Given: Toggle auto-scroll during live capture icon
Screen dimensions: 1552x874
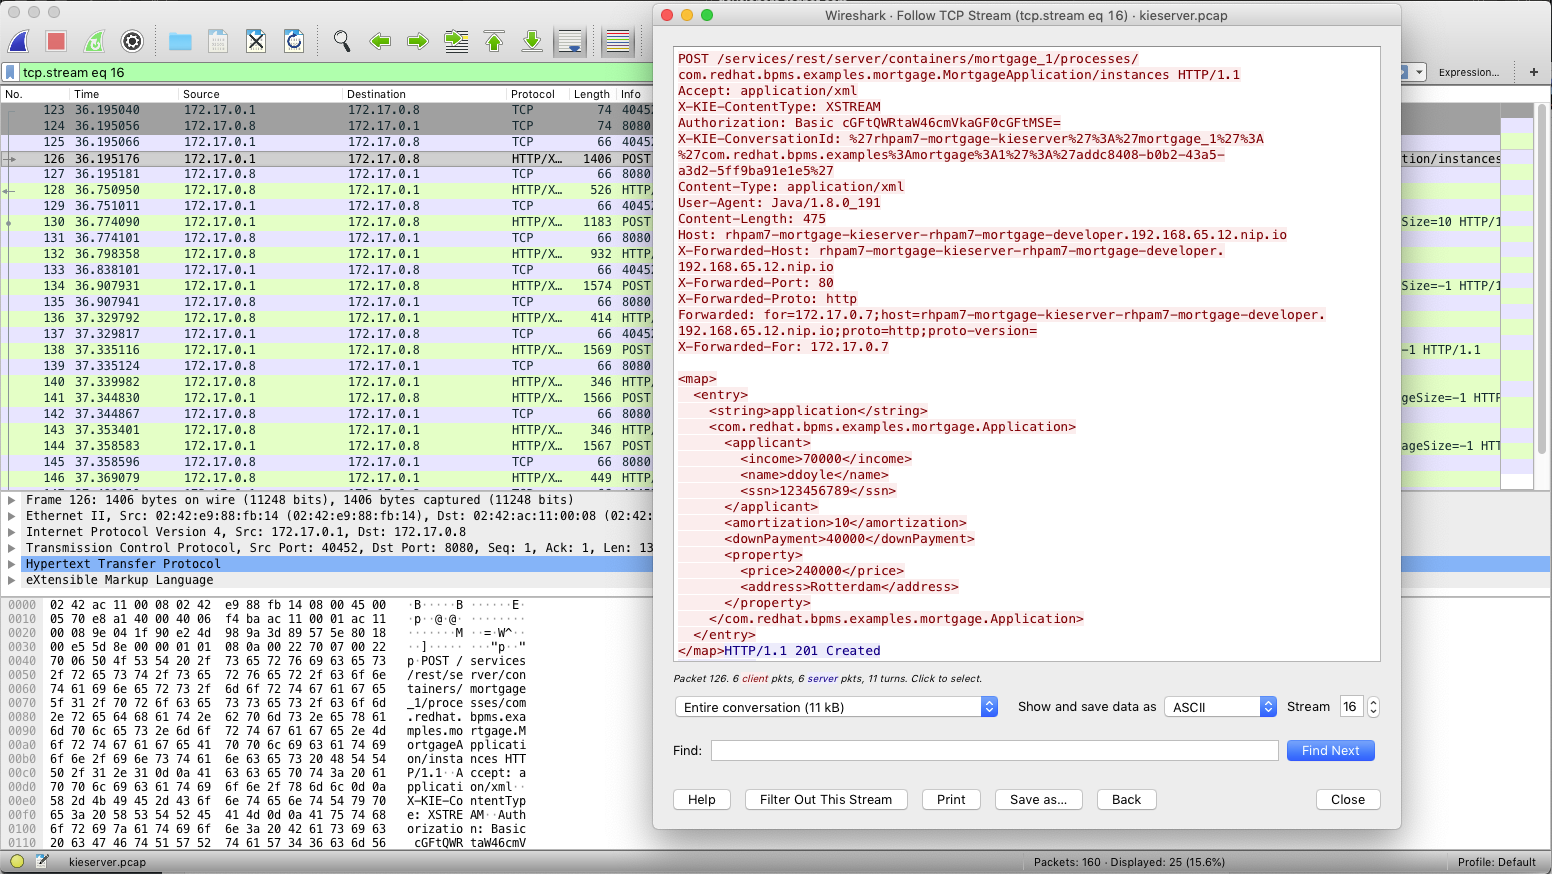Looking at the screenshot, I should coord(570,41).
